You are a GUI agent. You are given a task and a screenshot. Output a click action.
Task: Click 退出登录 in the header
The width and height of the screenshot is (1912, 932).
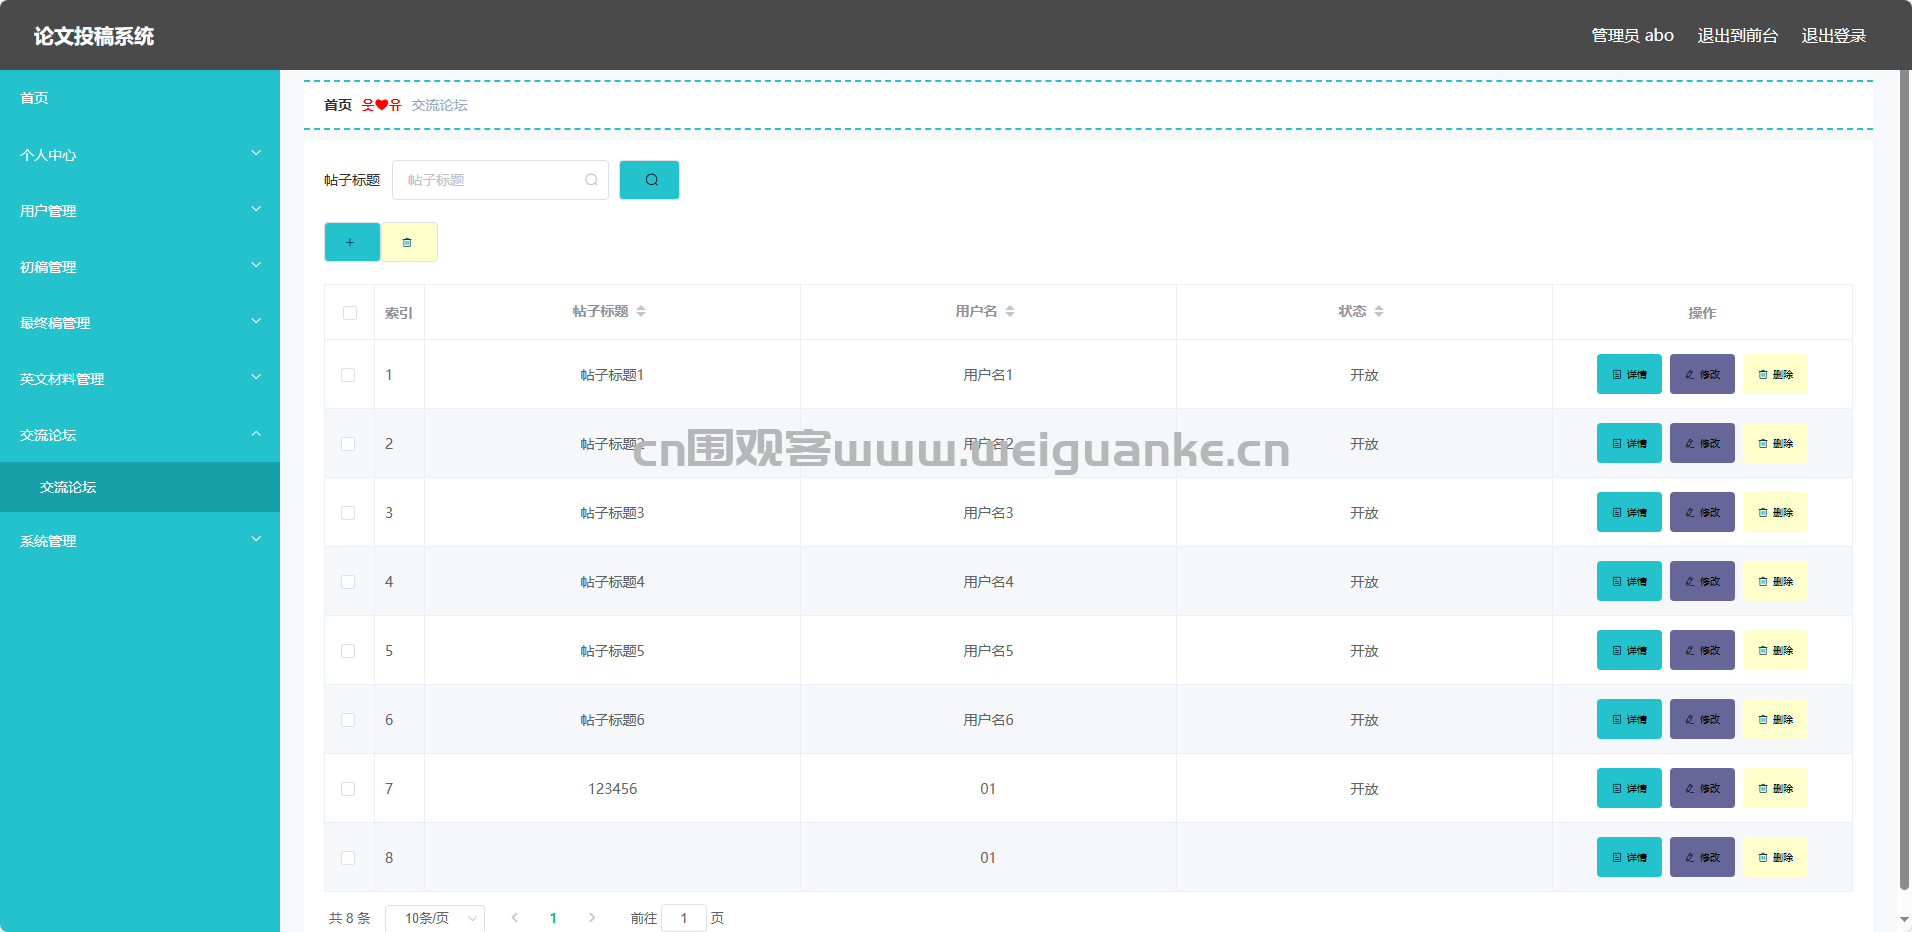point(1833,35)
